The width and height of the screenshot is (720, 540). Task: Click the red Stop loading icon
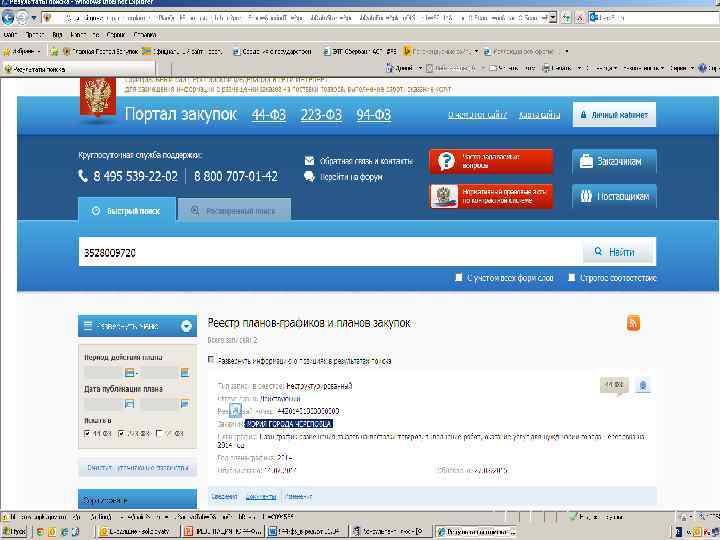point(580,17)
